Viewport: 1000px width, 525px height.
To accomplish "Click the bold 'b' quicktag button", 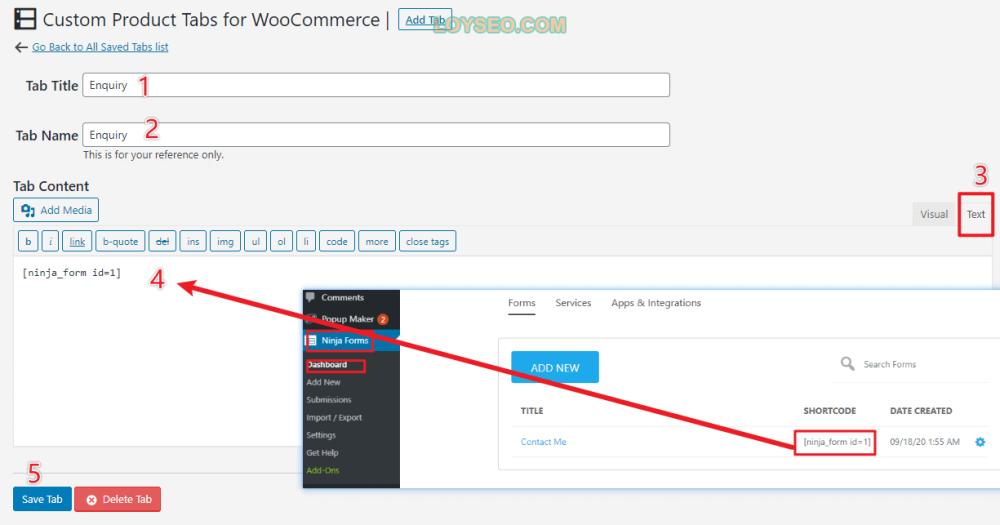I will (28, 241).
